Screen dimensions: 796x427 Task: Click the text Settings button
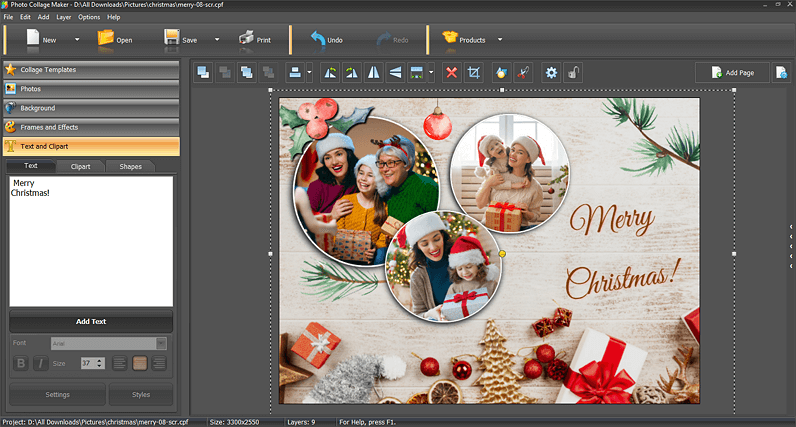pos(57,395)
